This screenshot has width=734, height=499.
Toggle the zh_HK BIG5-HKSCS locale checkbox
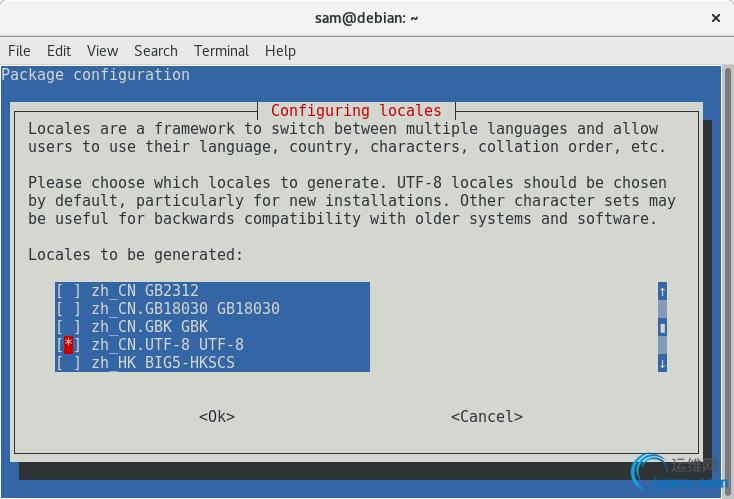click(68, 362)
